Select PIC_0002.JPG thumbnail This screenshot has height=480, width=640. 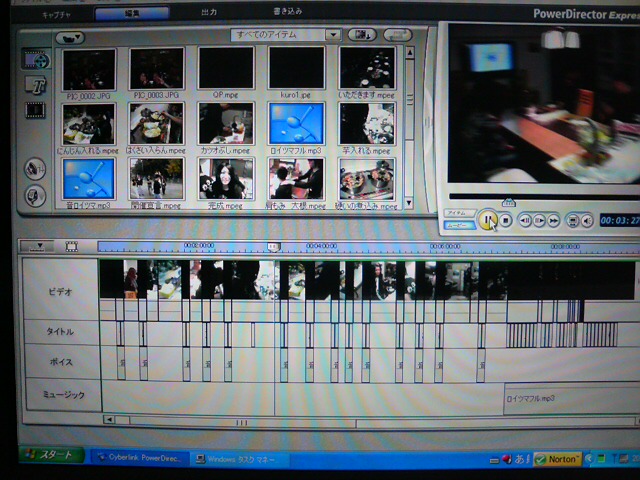89,70
